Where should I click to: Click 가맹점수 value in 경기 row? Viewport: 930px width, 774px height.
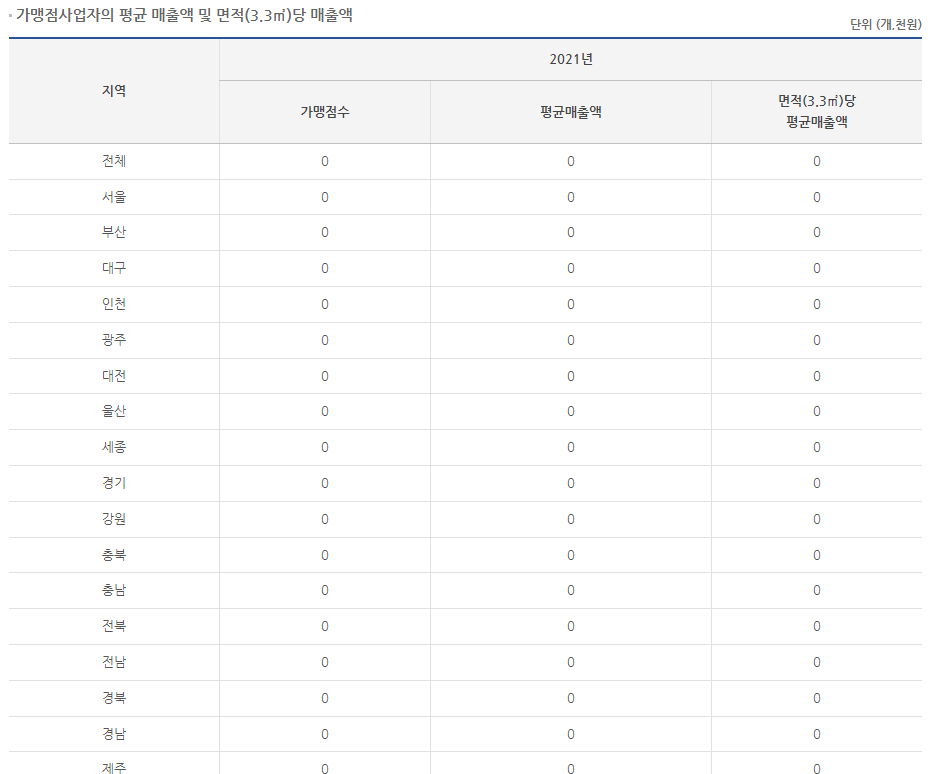(324, 483)
